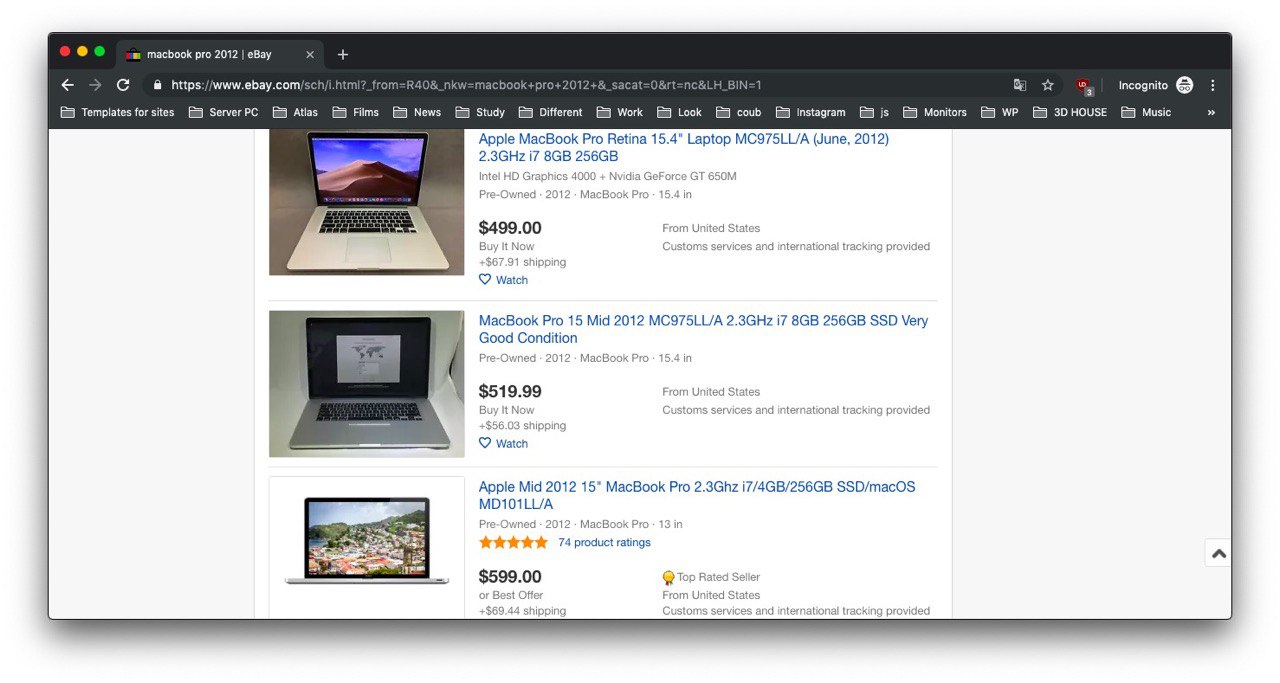Open the 74 product ratings link
Screen dimensions: 1280x683
(604, 542)
